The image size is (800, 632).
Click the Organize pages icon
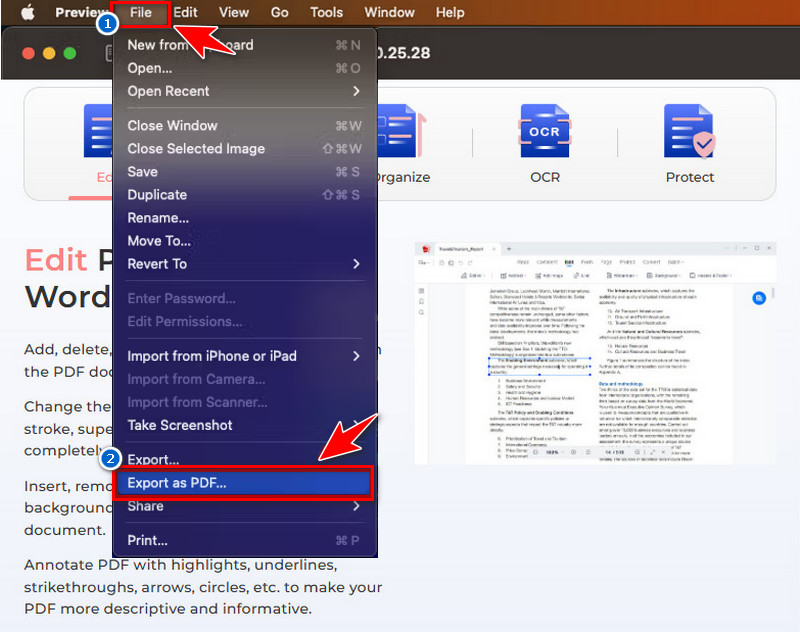click(402, 131)
